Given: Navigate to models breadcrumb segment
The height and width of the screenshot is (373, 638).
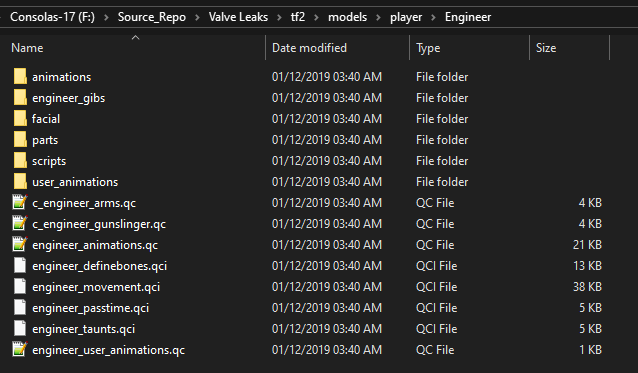Looking at the screenshot, I should 347,17.
